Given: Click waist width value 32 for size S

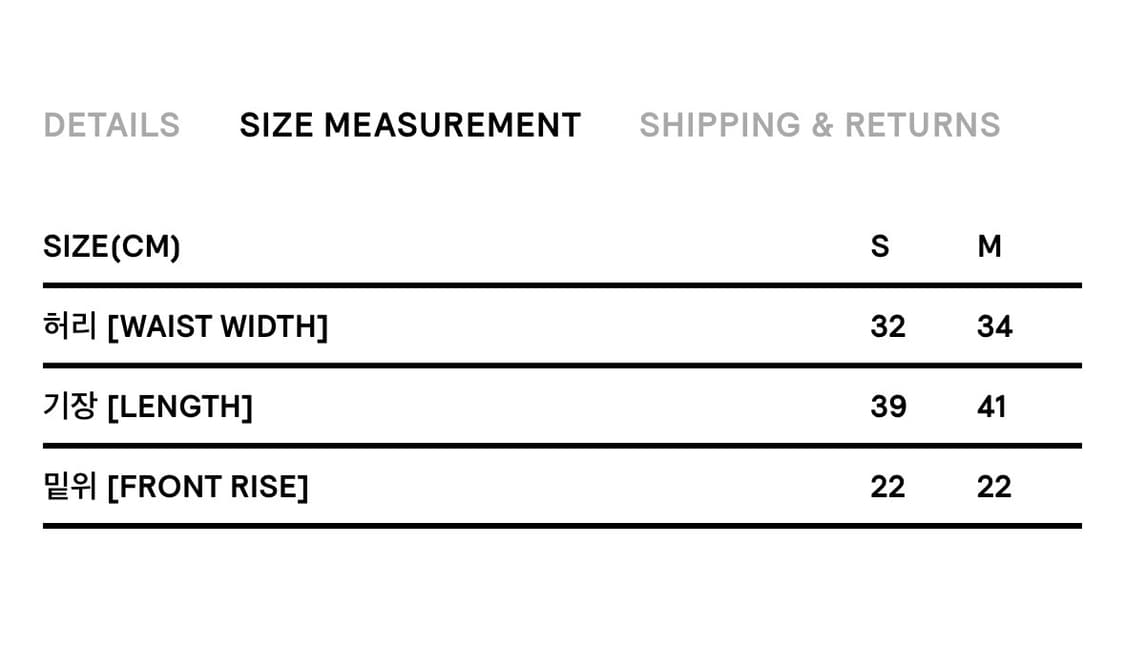Looking at the screenshot, I should tap(888, 326).
